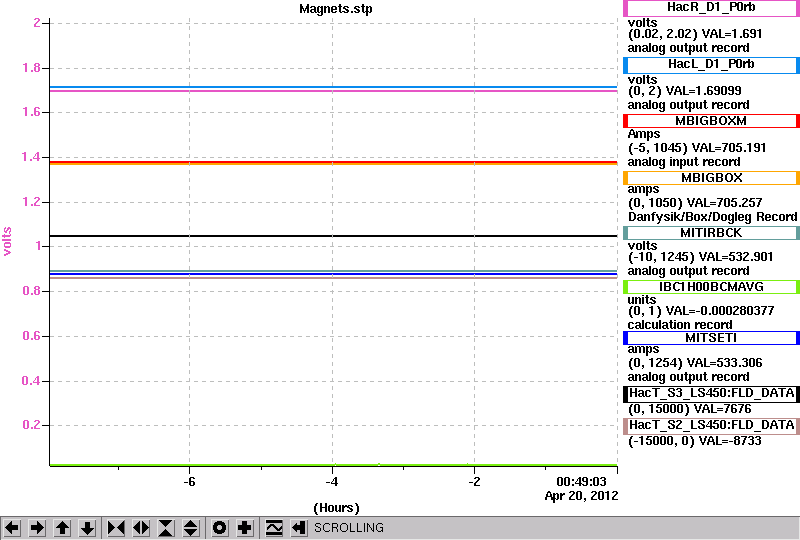Screen dimensions: 800x540
Task: Click the black trace line near 1.05 volts
Action: point(333,236)
